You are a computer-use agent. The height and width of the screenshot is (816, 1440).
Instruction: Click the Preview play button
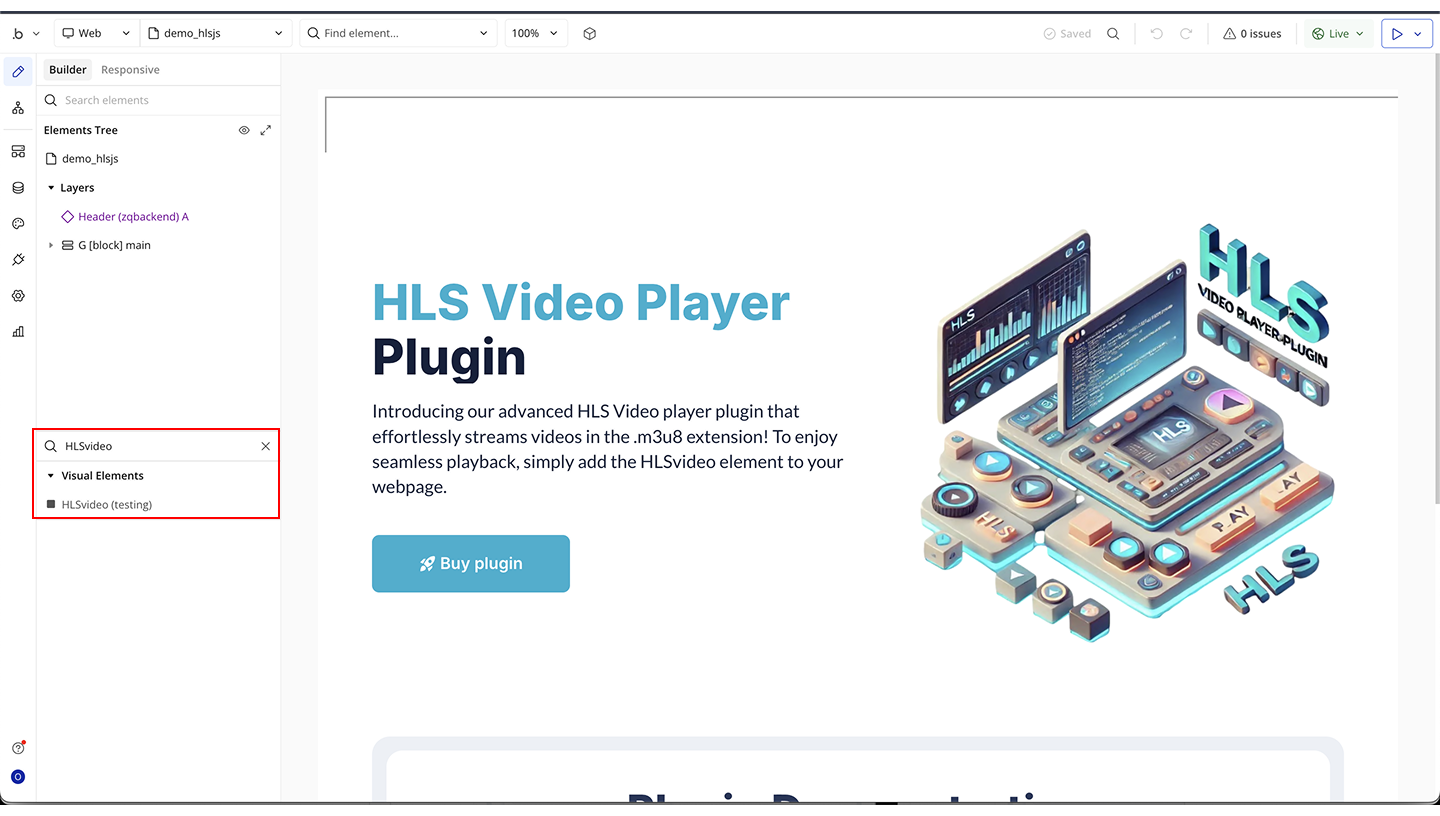coord(1396,33)
